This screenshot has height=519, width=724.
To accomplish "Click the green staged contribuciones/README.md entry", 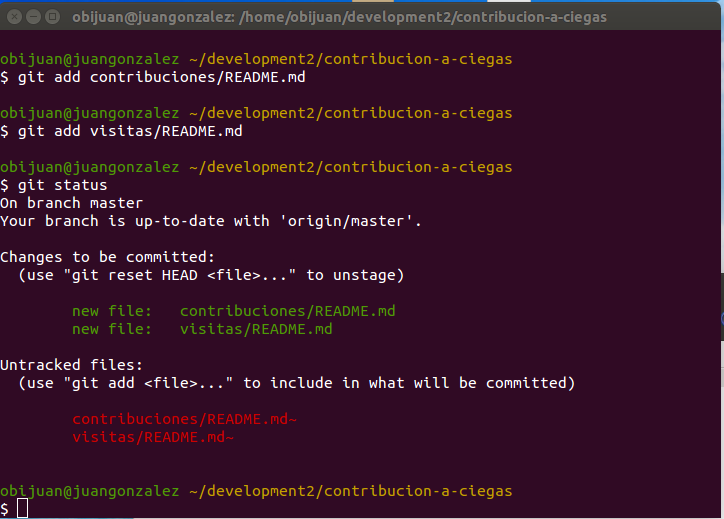I will (287, 311).
